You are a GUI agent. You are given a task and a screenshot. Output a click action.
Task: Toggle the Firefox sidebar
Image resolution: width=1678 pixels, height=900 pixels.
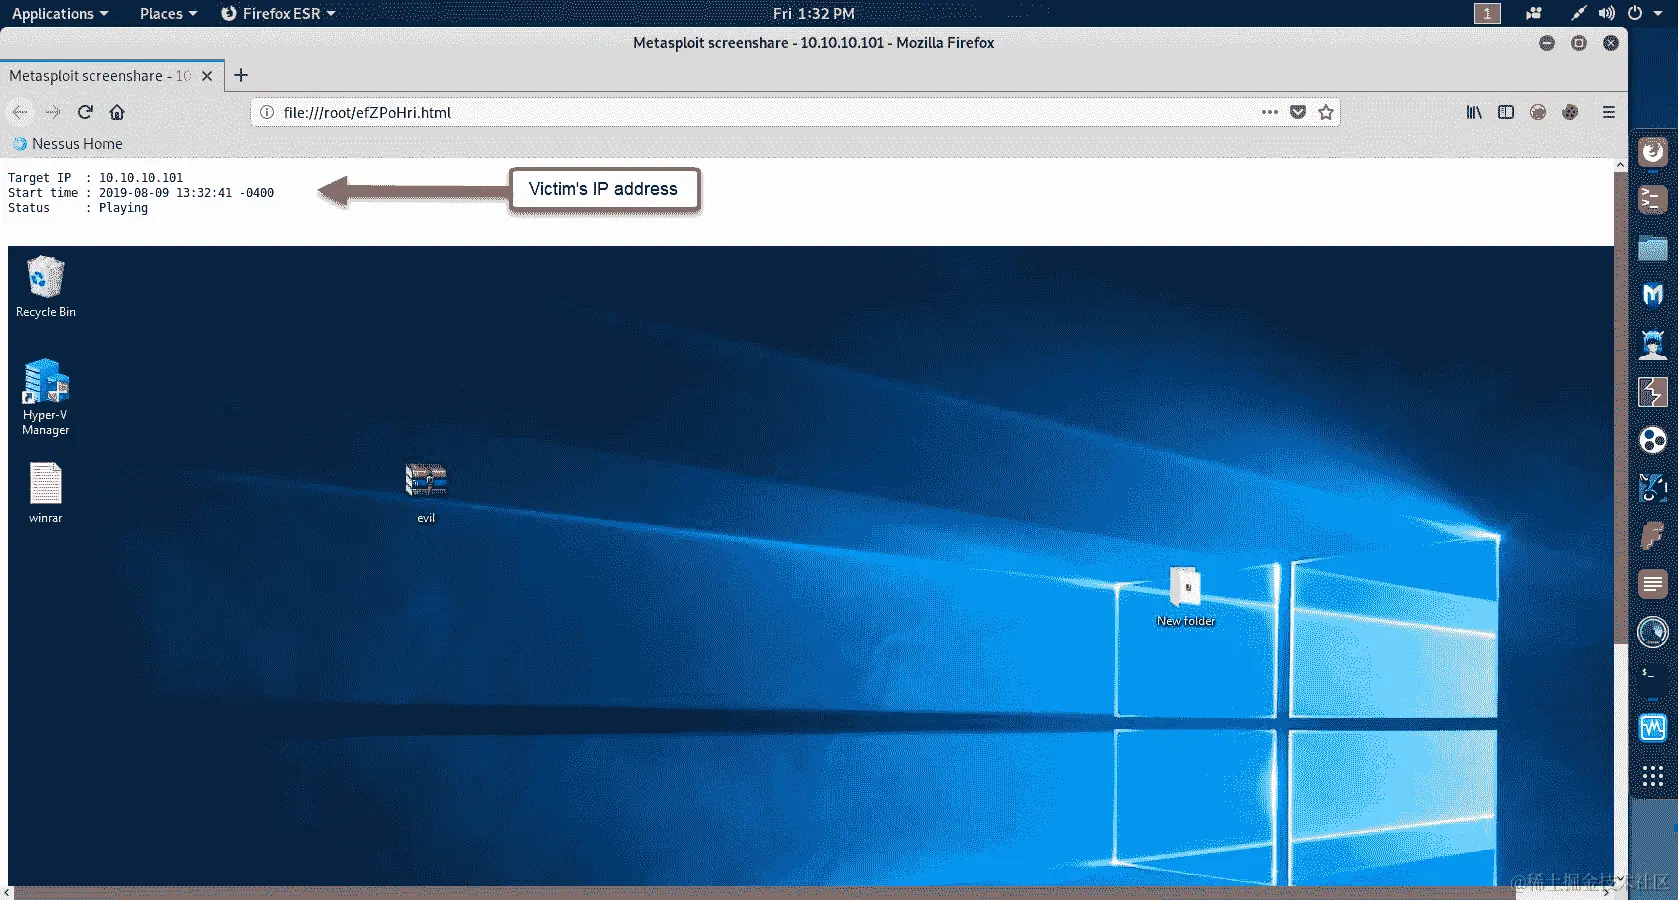pyautogui.click(x=1506, y=112)
